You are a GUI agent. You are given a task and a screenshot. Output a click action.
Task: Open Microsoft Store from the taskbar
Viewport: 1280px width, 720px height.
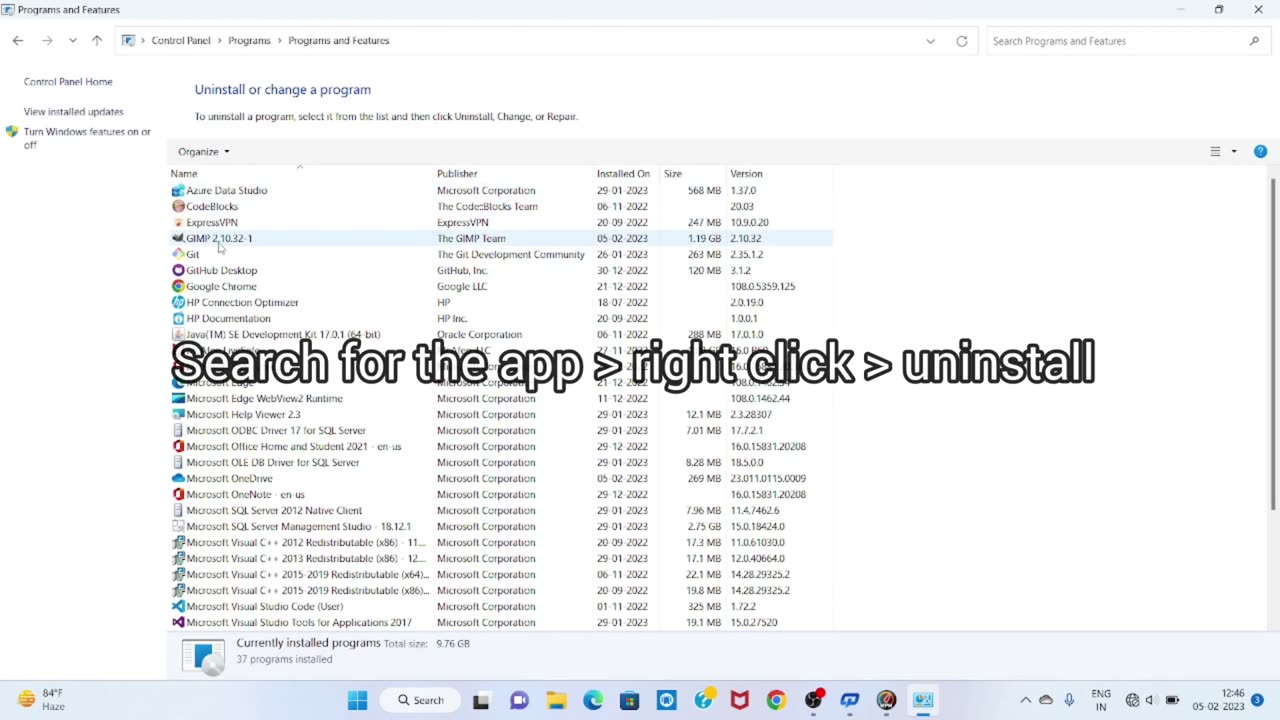[629, 700]
